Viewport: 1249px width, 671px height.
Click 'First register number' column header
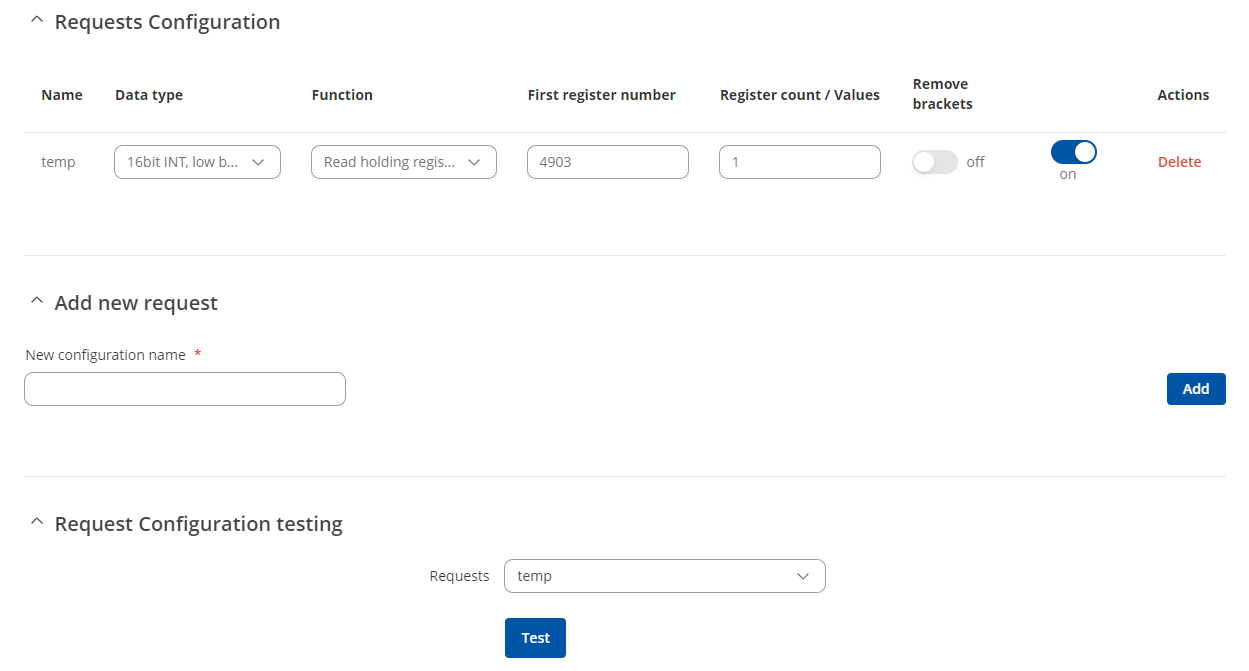point(602,95)
